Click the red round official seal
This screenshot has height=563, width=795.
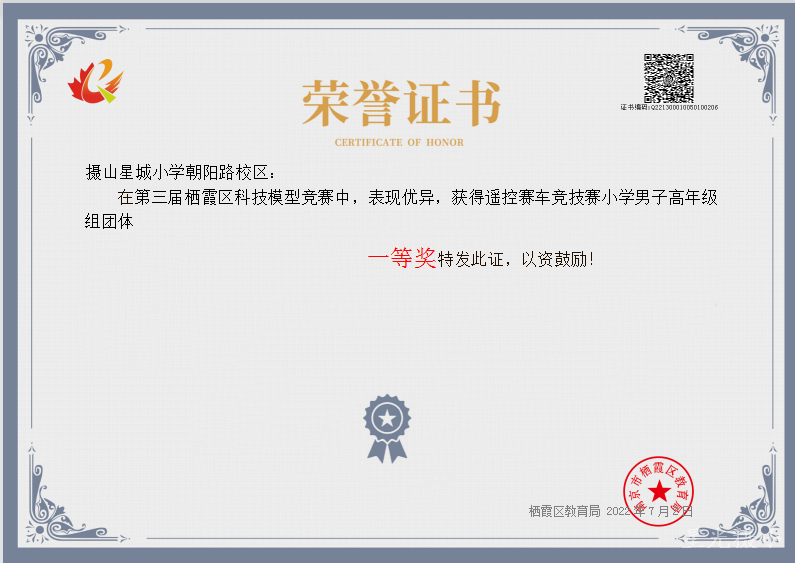pos(659,491)
